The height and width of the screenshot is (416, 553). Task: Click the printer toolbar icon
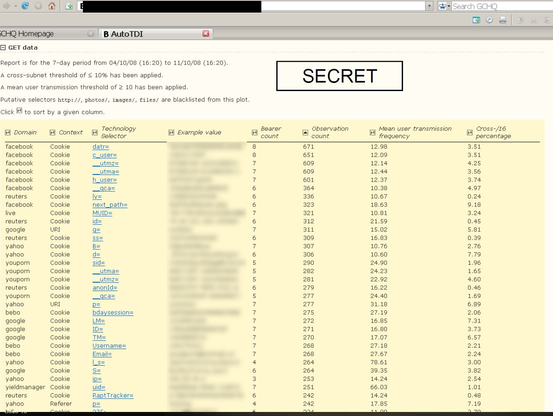click(503, 20)
